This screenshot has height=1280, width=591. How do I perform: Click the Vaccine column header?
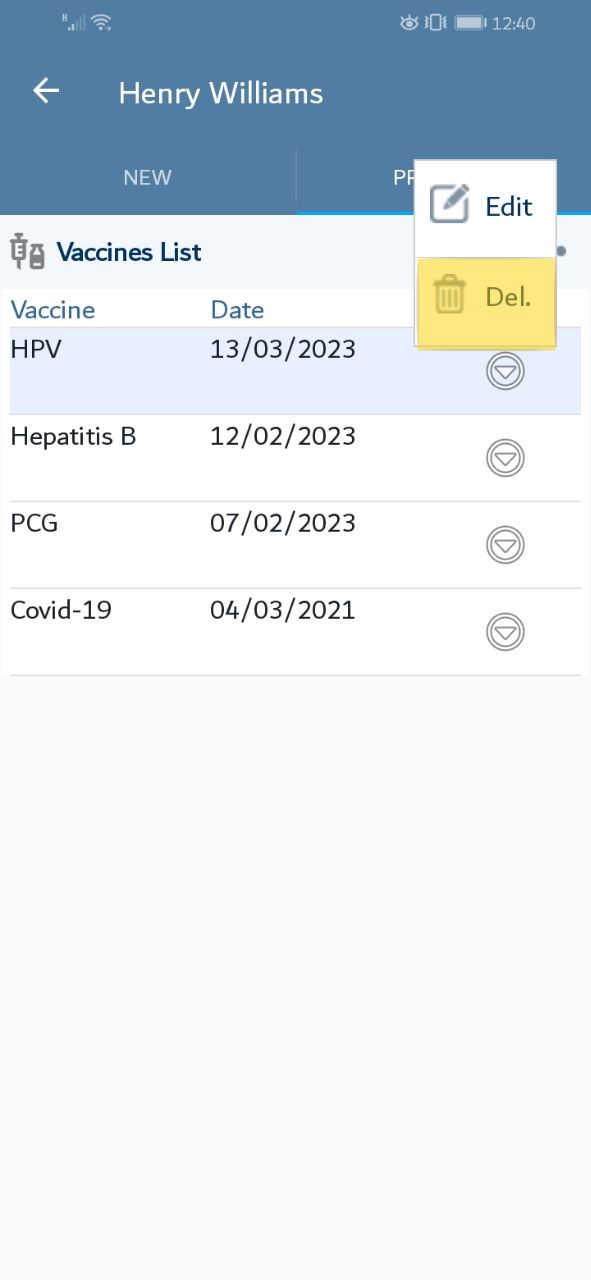point(53,309)
